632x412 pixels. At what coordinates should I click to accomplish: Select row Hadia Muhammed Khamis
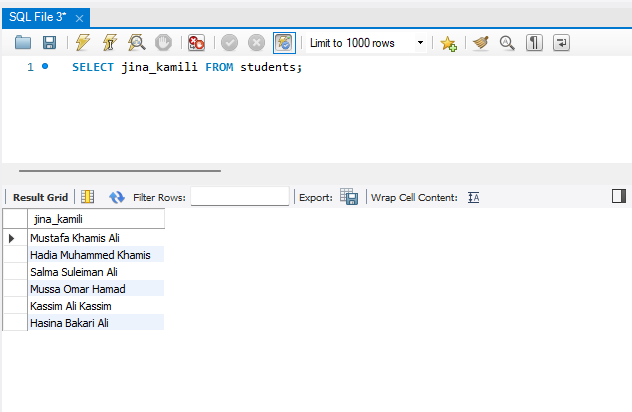(x=96, y=255)
